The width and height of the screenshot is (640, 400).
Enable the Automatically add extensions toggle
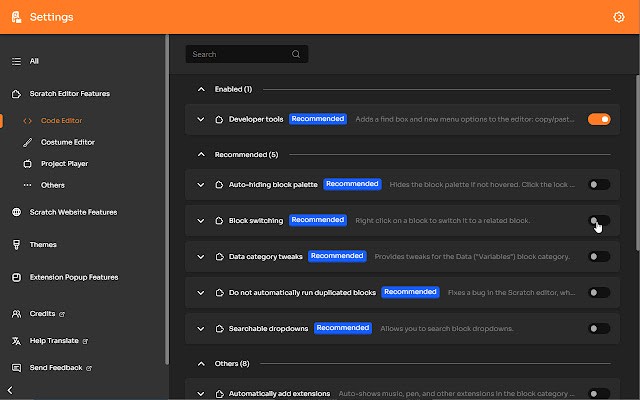tap(599, 393)
